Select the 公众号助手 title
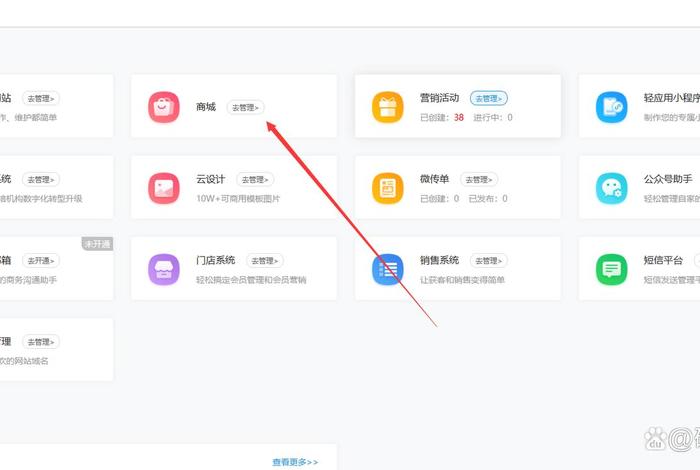 pyautogui.click(x=668, y=179)
